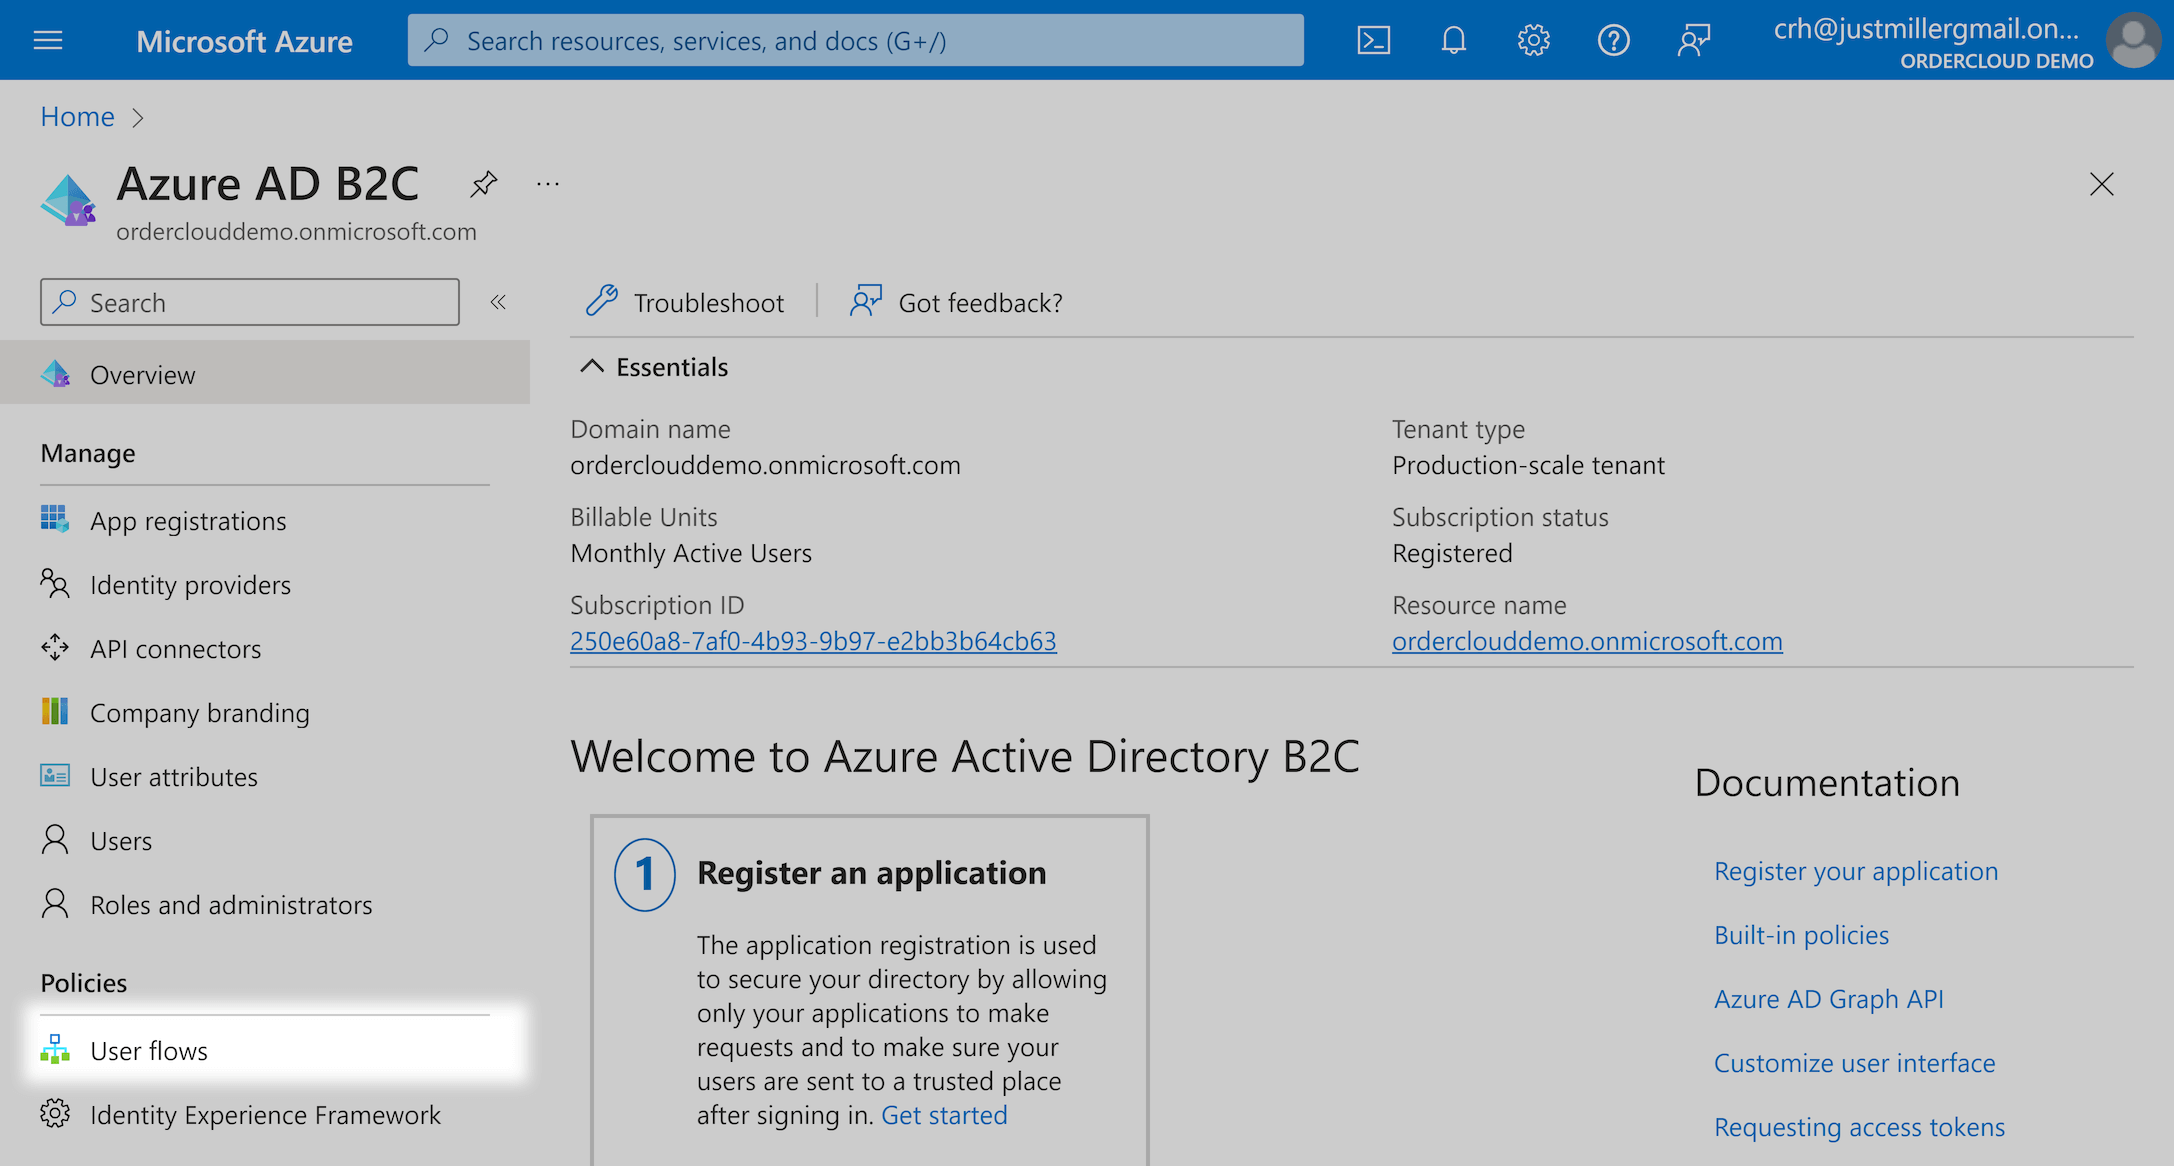The height and width of the screenshot is (1166, 2174).
Task: Open the account avatar menu
Action: [x=2133, y=40]
